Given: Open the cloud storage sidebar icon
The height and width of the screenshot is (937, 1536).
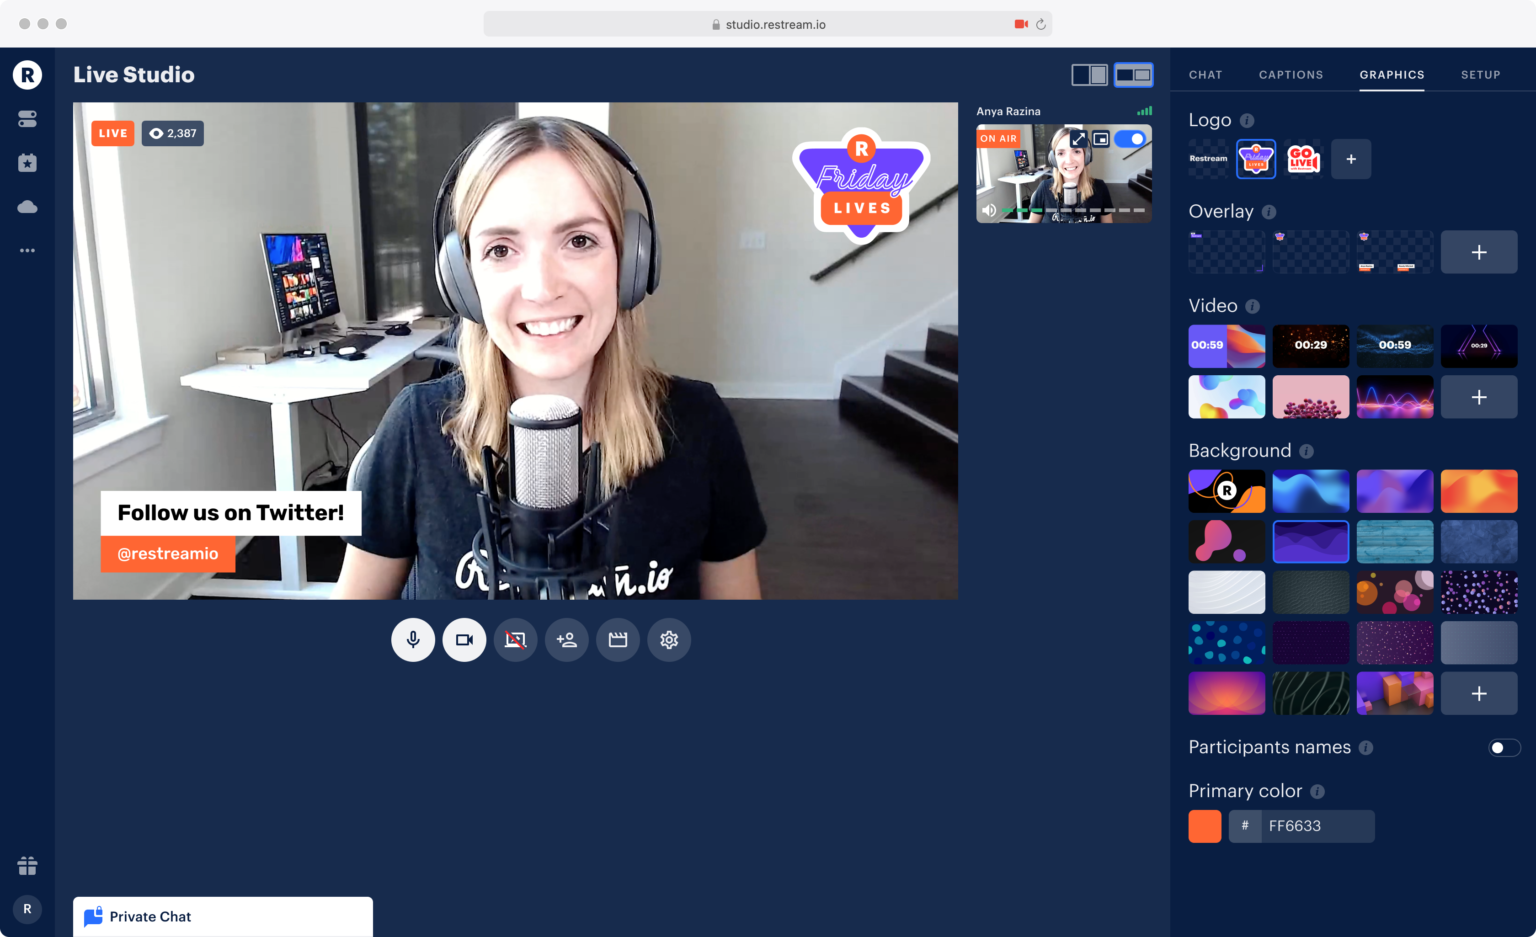Looking at the screenshot, I should pyautogui.click(x=27, y=206).
